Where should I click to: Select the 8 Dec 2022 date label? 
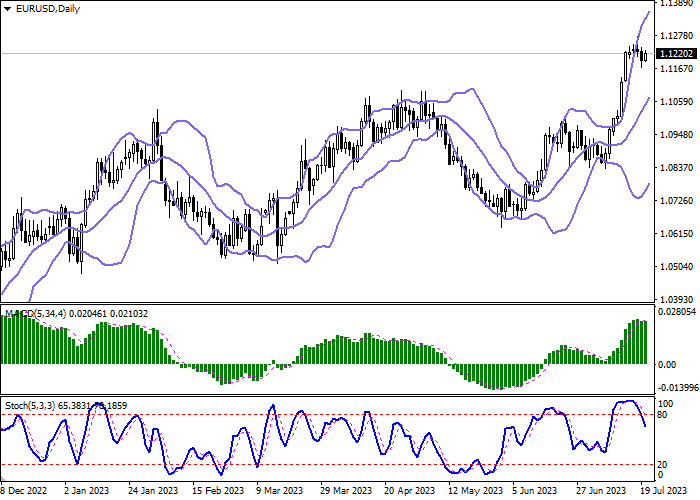24,491
